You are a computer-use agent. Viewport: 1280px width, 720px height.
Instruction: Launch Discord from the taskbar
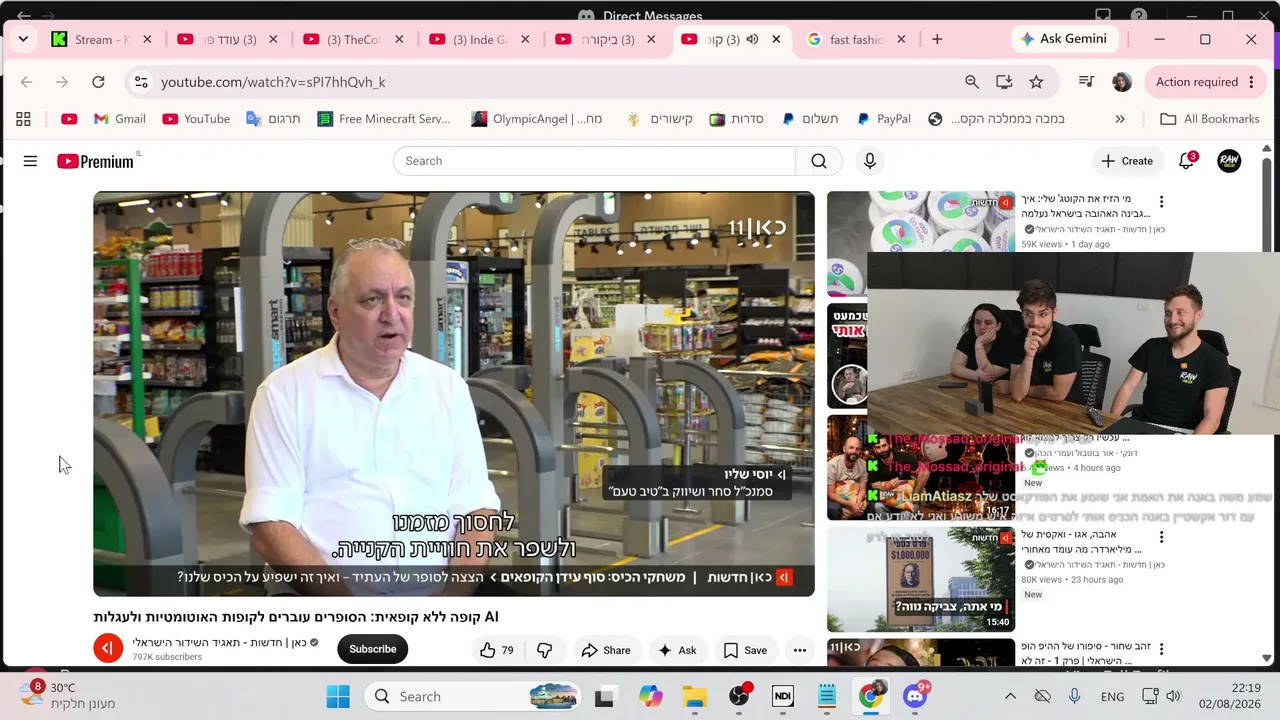click(x=915, y=696)
